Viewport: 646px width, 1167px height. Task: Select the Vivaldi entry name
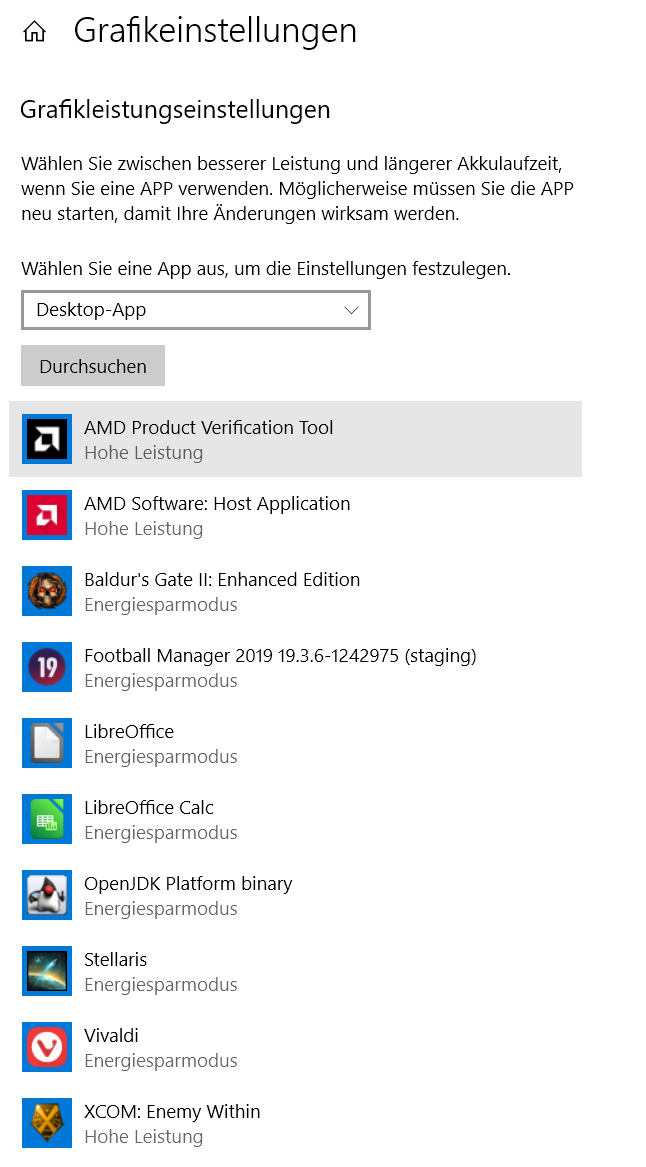click(x=112, y=1035)
